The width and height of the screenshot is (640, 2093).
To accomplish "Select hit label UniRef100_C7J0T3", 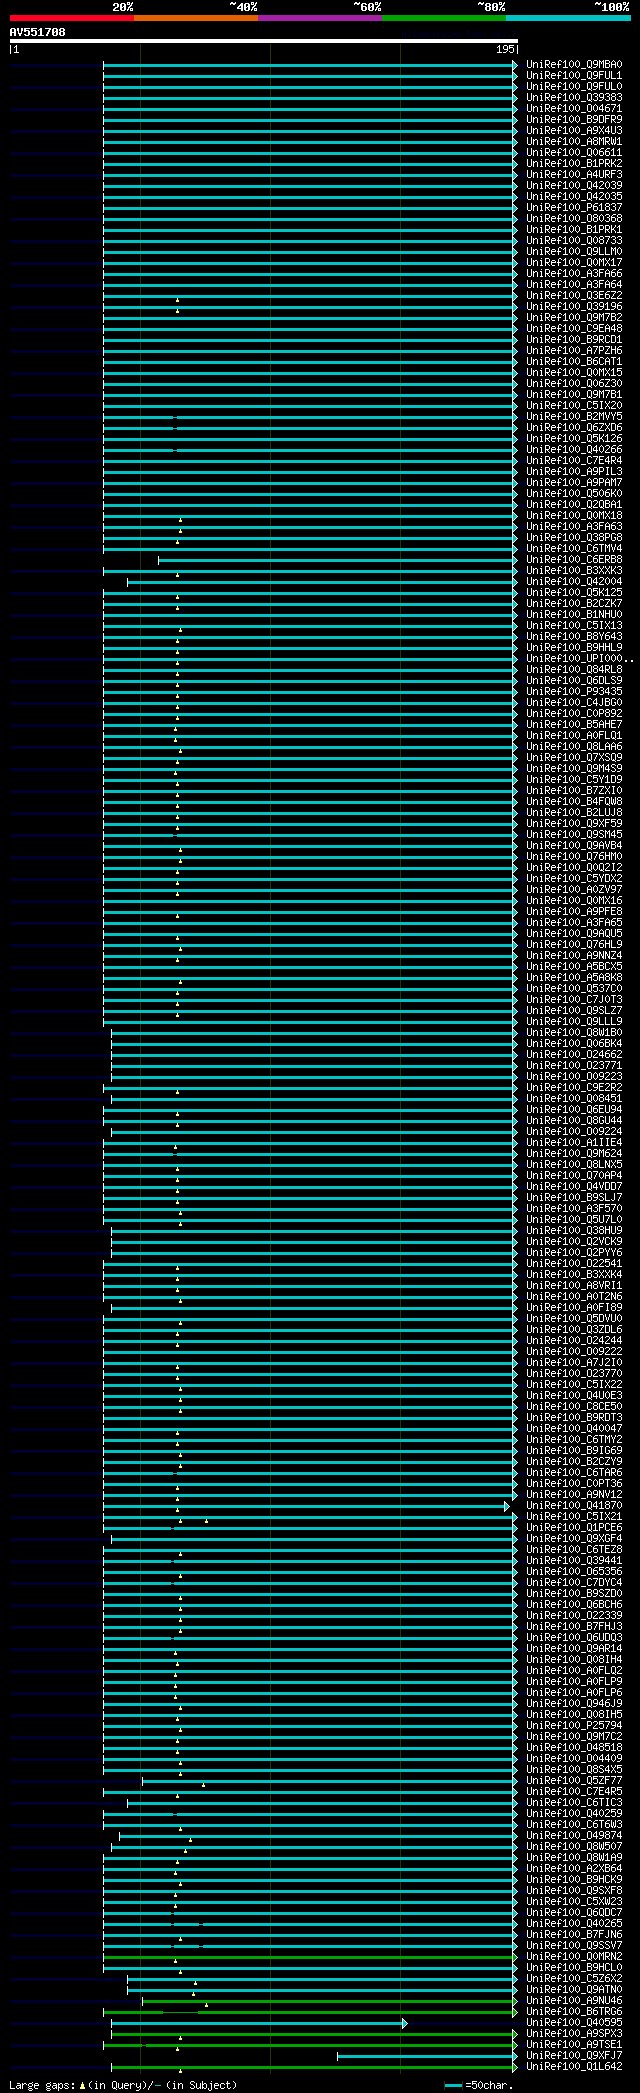I will (x=574, y=999).
